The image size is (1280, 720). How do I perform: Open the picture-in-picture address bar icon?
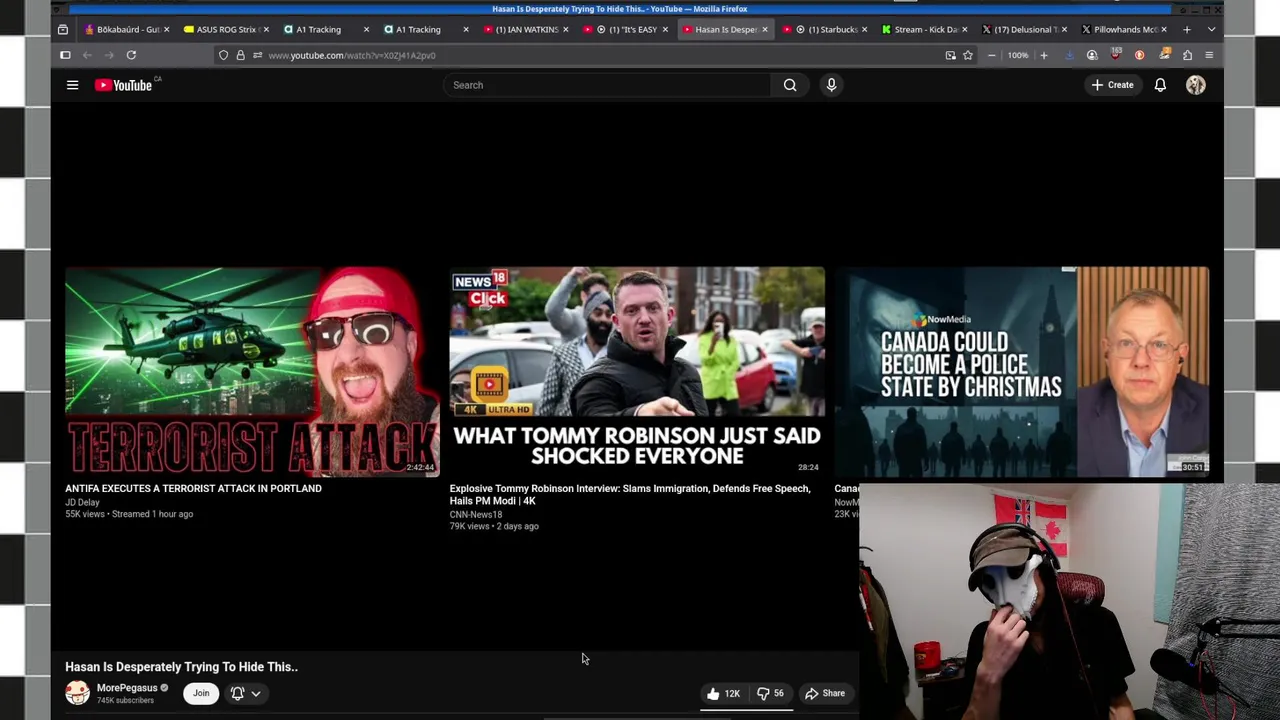950,55
